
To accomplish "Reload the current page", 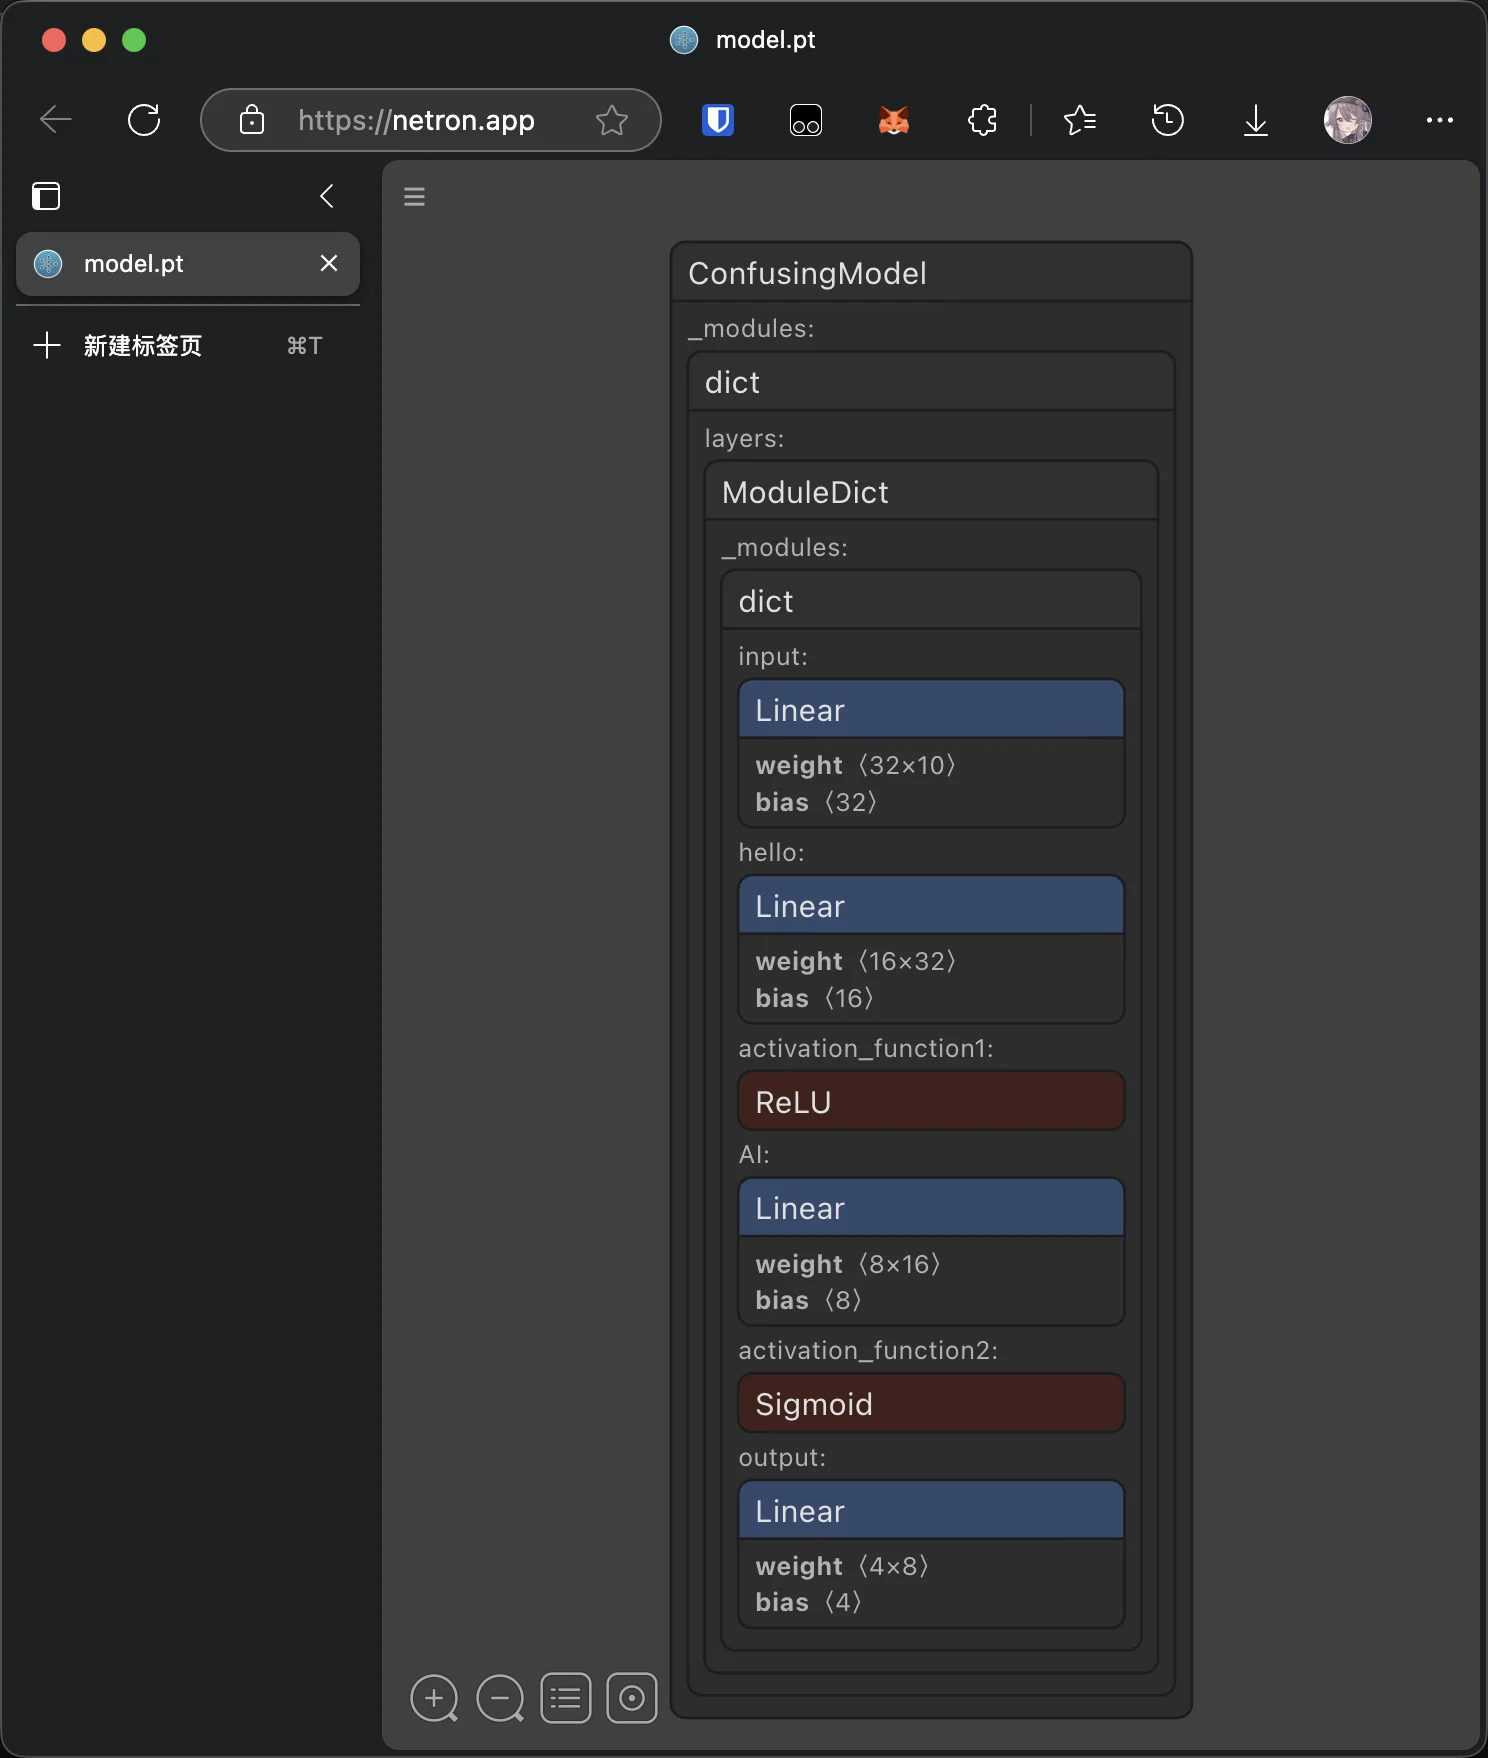I will (x=144, y=120).
